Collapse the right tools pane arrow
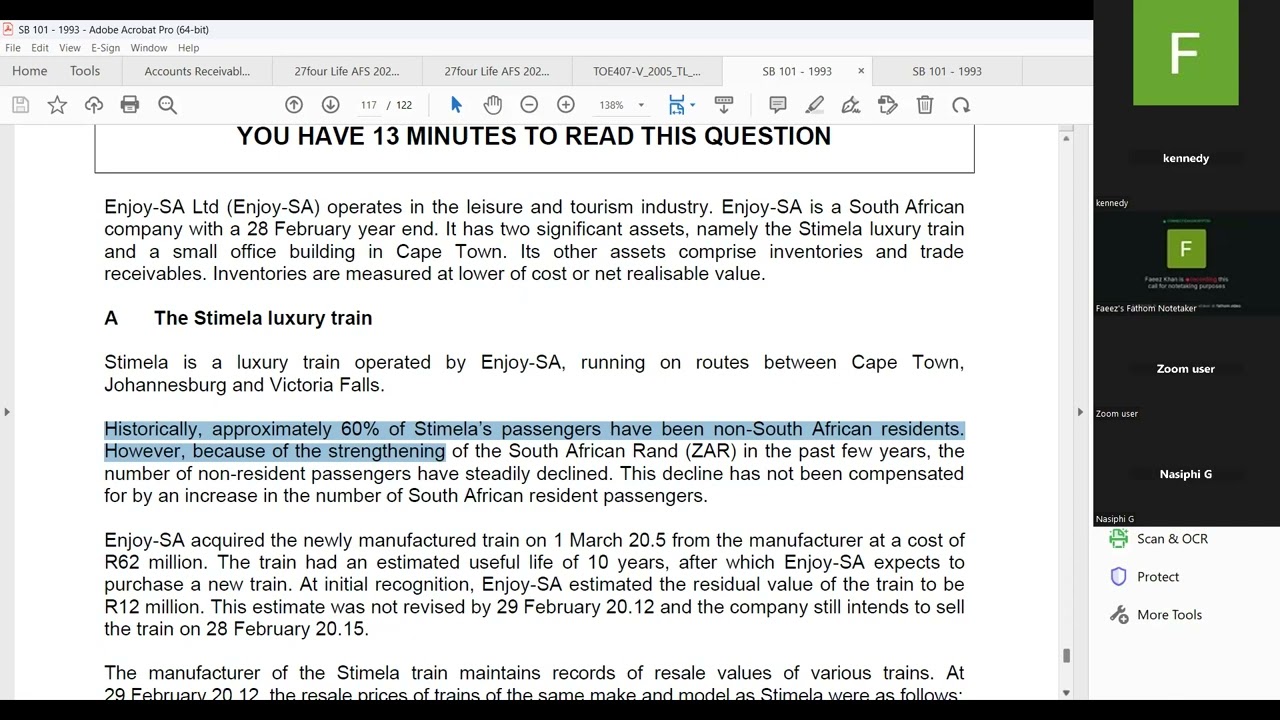The height and width of the screenshot is (720, 1280). point(1080,411)
